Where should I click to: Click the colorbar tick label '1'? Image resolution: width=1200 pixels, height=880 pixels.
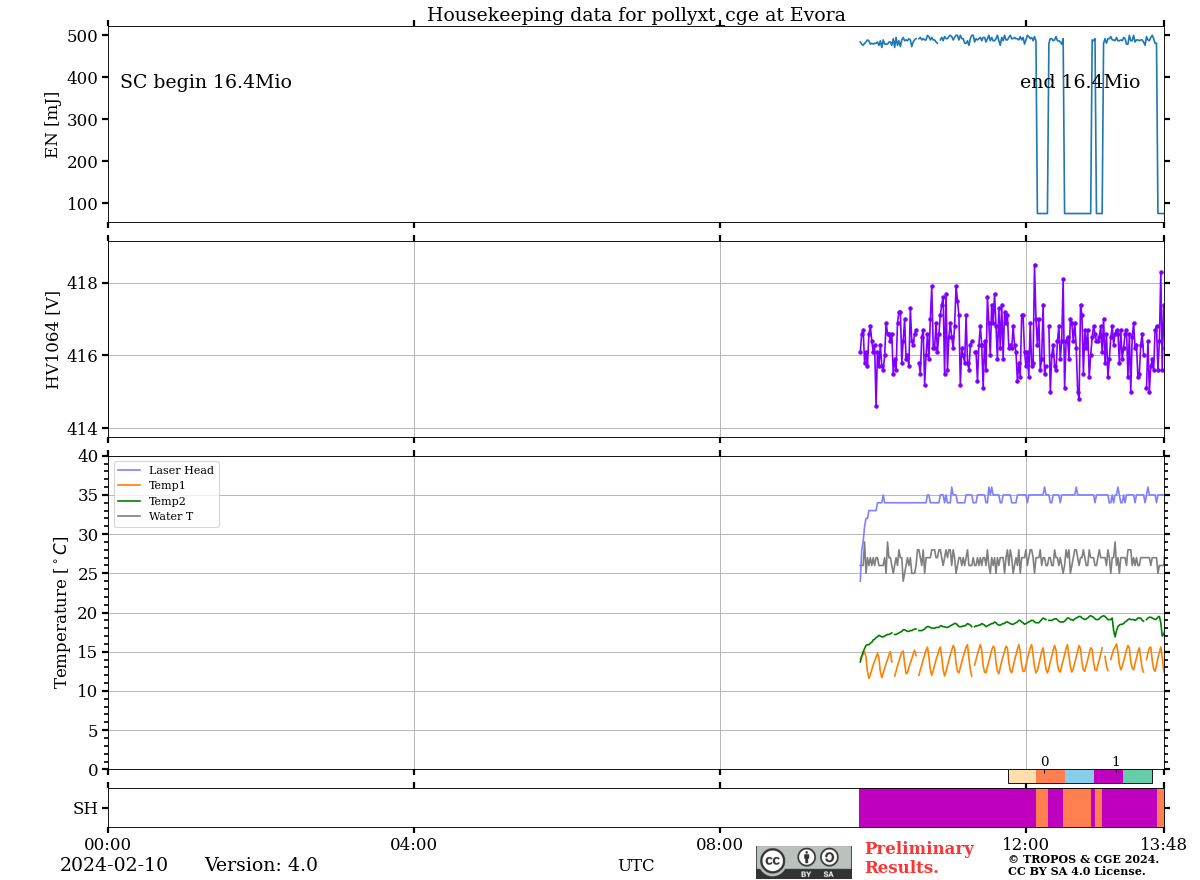coord(1116,762)
